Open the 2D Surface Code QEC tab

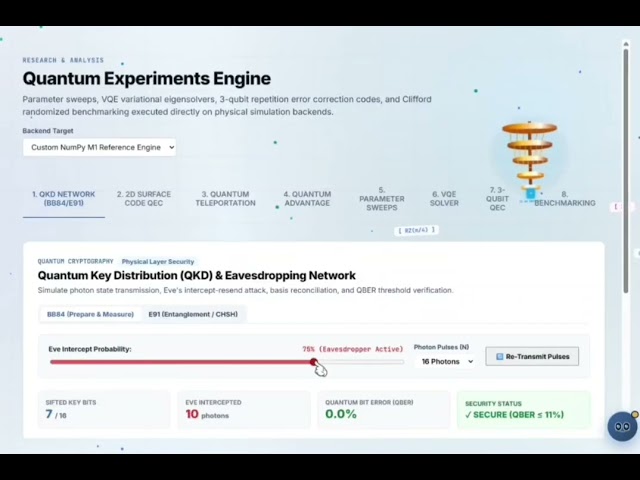144,199
